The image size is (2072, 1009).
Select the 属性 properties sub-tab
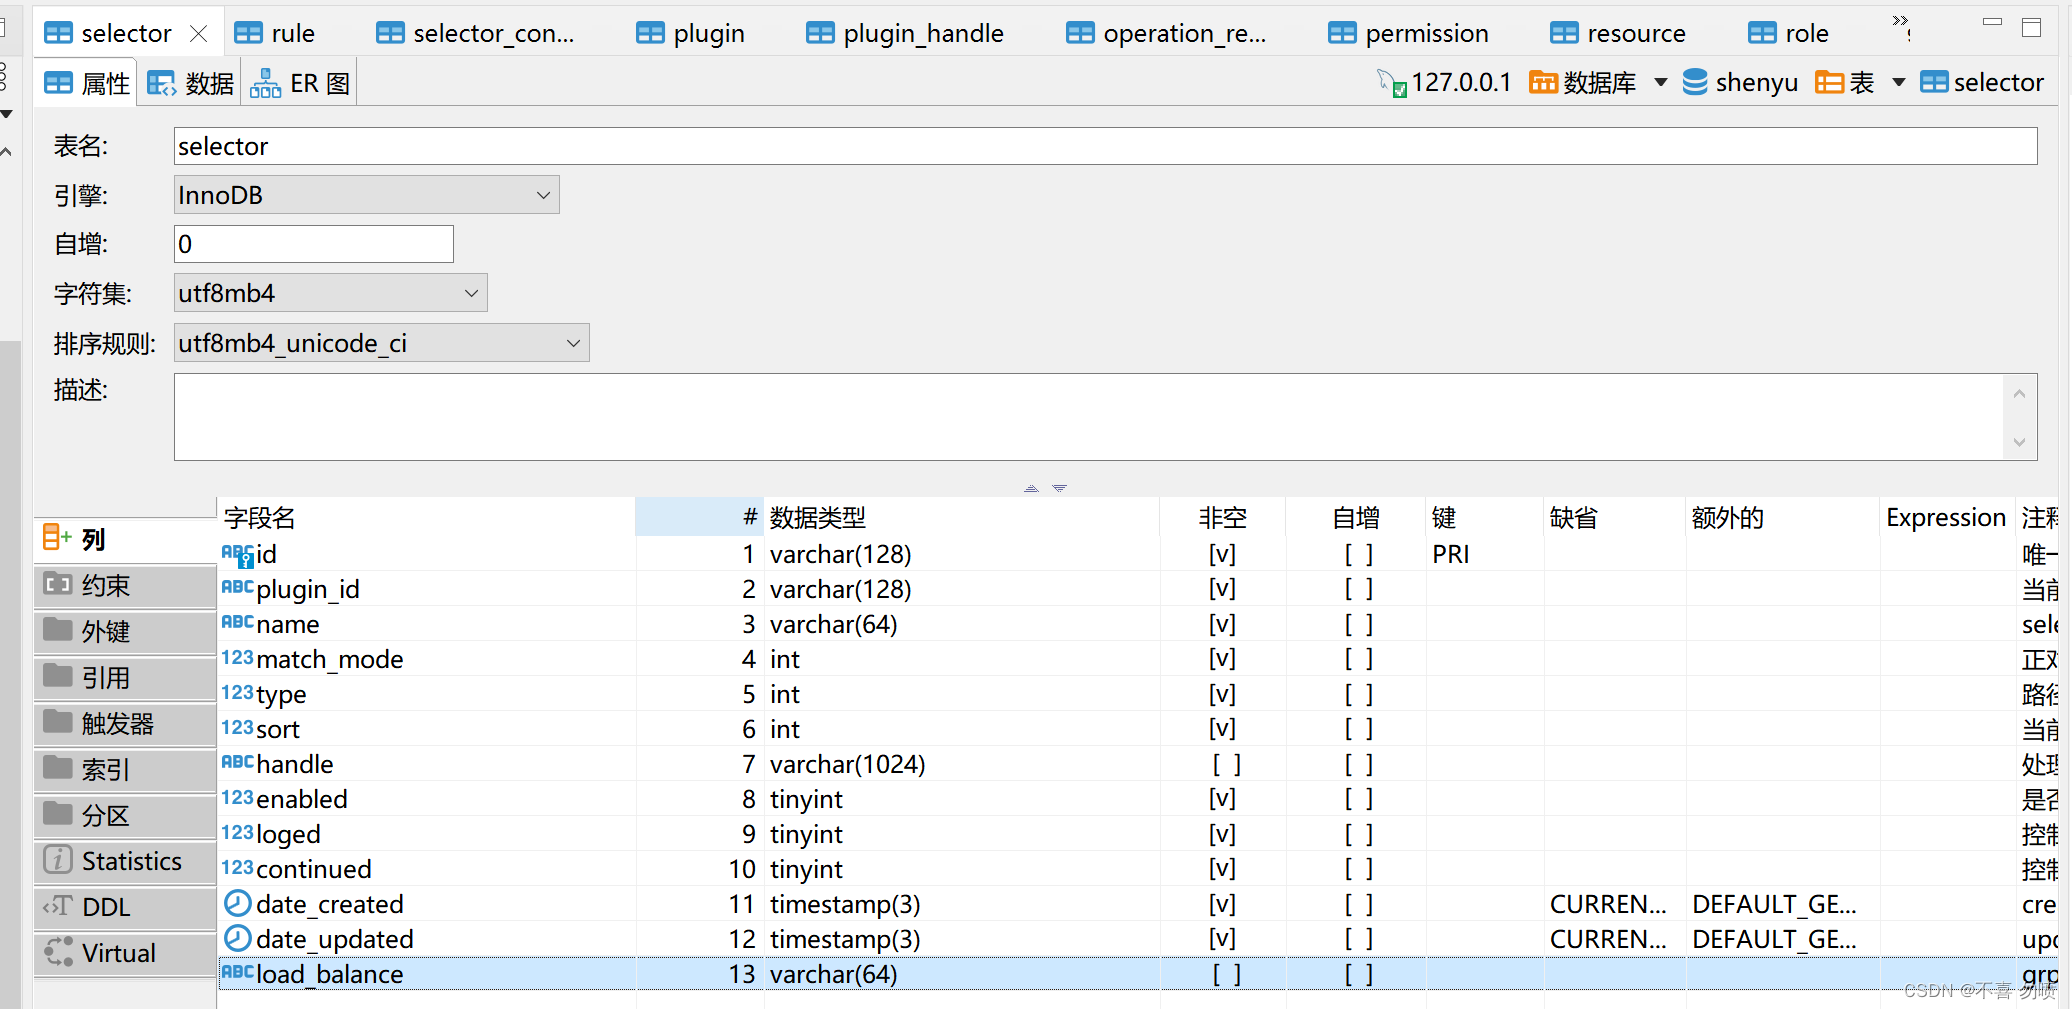click(x=87, y=83)
